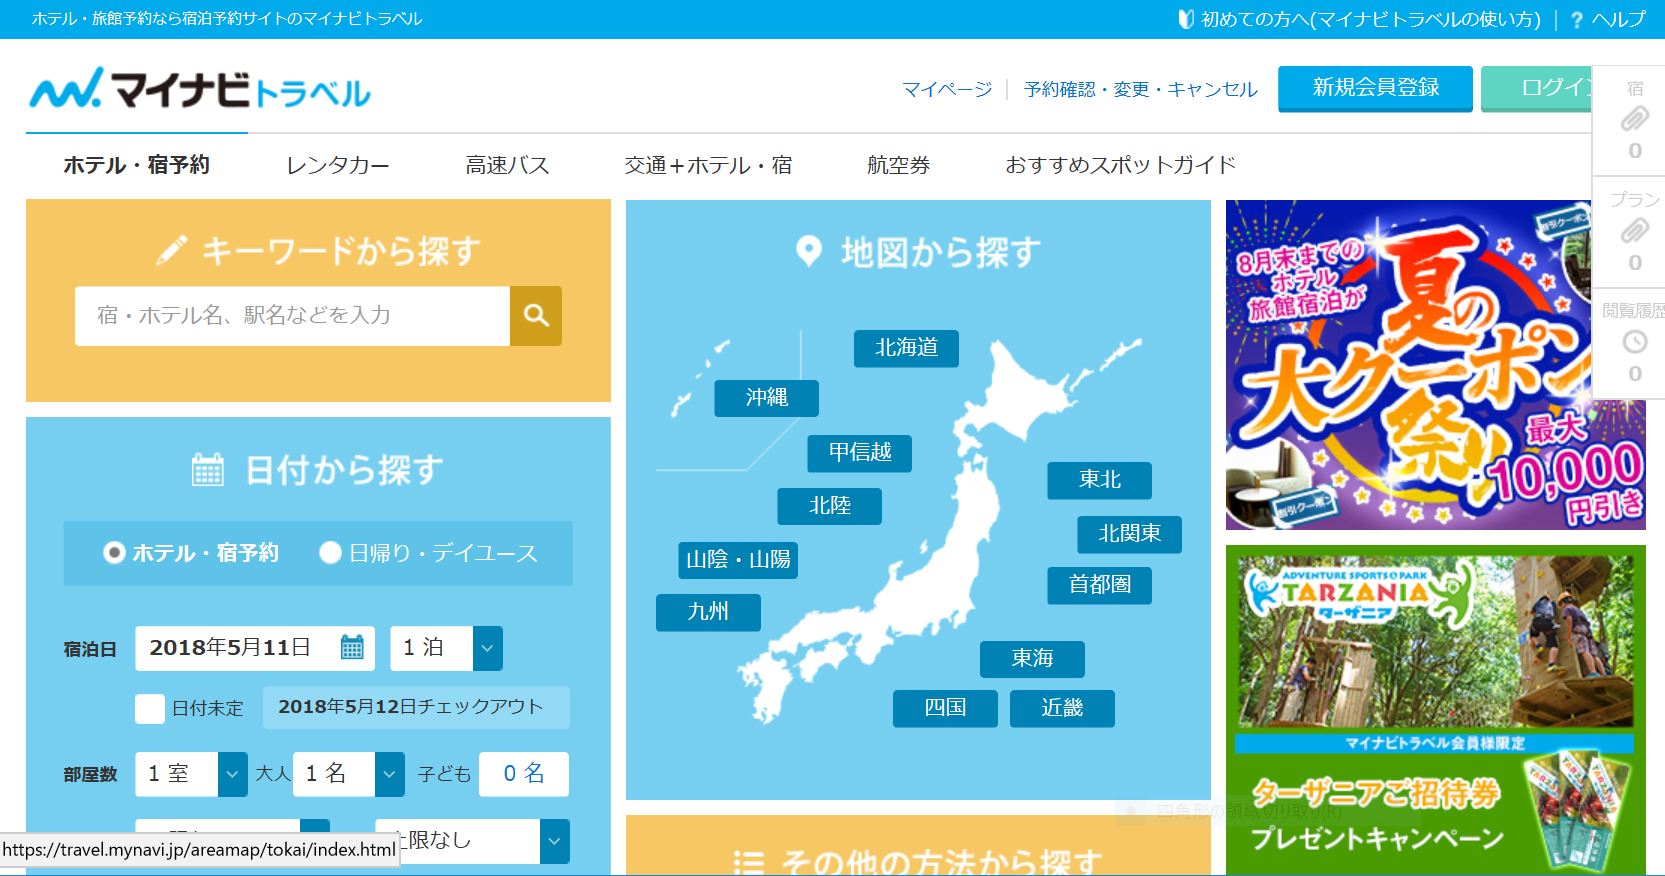The width and height of the screenshot is (1665, 876).
Task: Click the map pin icon beside 地図から探す
Action: point(808,251)
